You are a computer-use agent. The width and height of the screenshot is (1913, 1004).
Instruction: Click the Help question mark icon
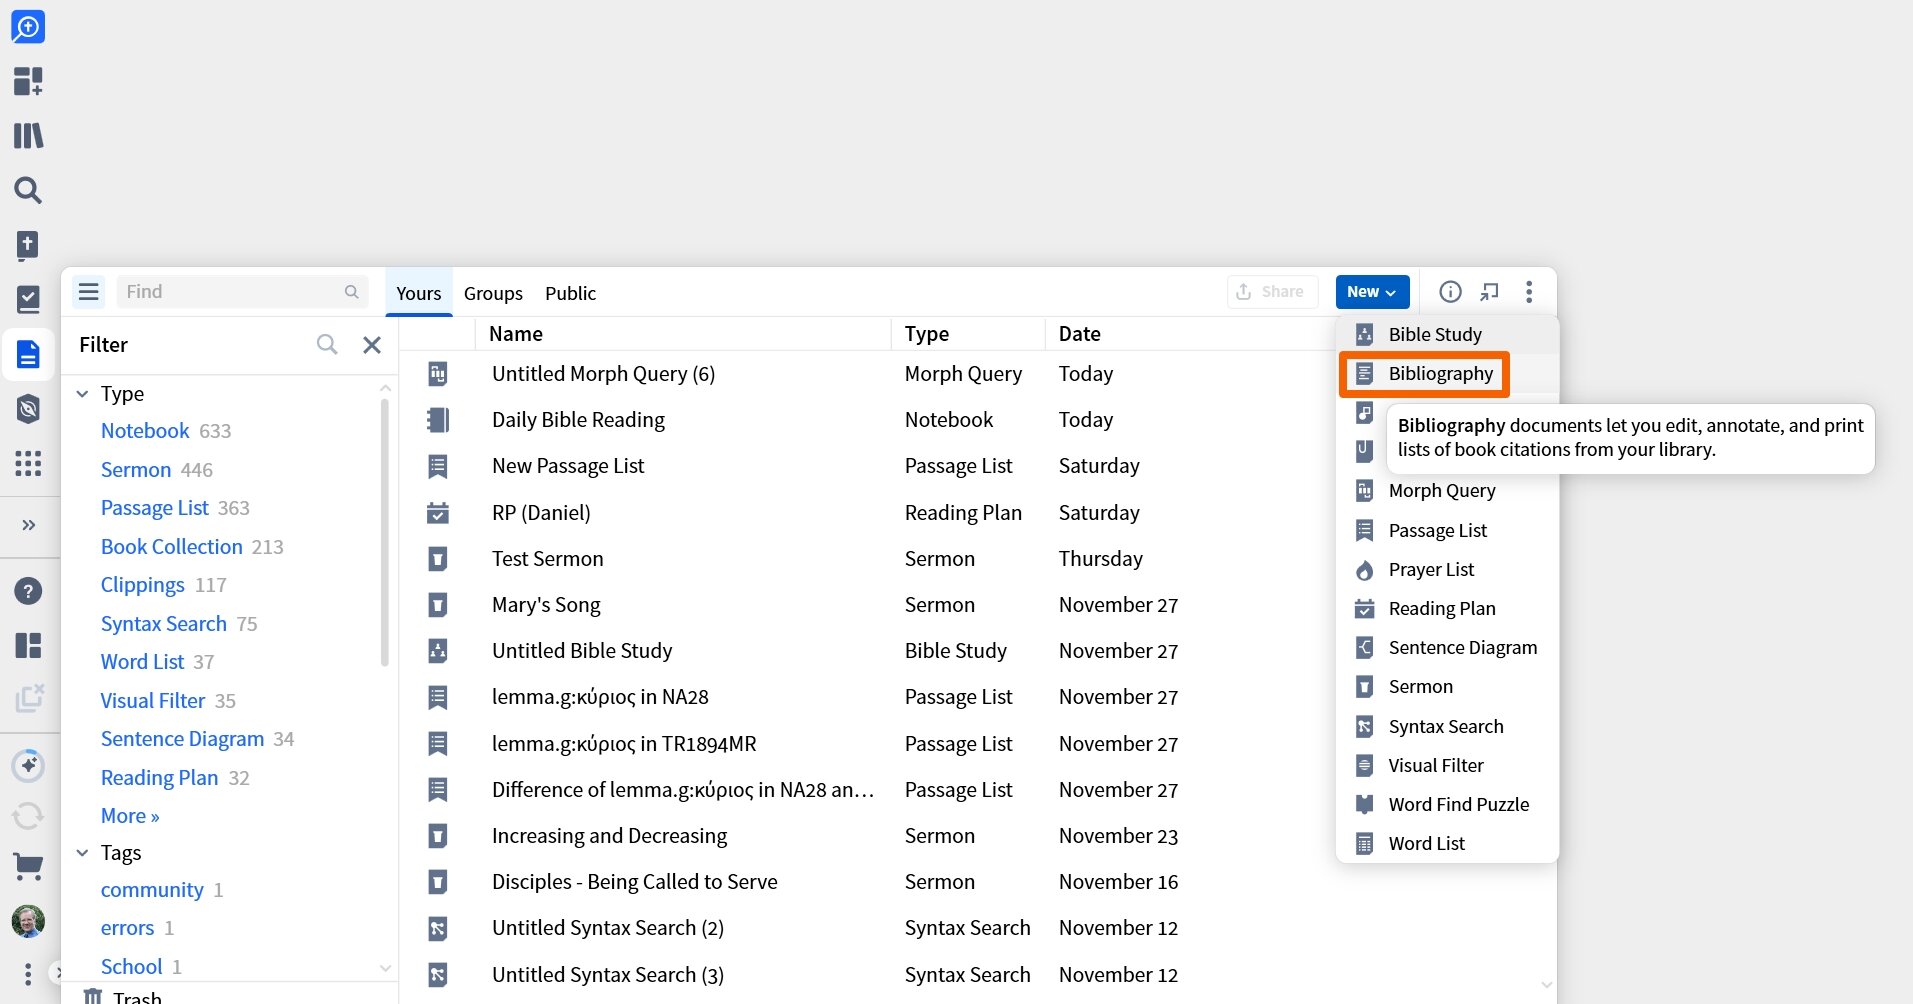click(x=28, y=591)
